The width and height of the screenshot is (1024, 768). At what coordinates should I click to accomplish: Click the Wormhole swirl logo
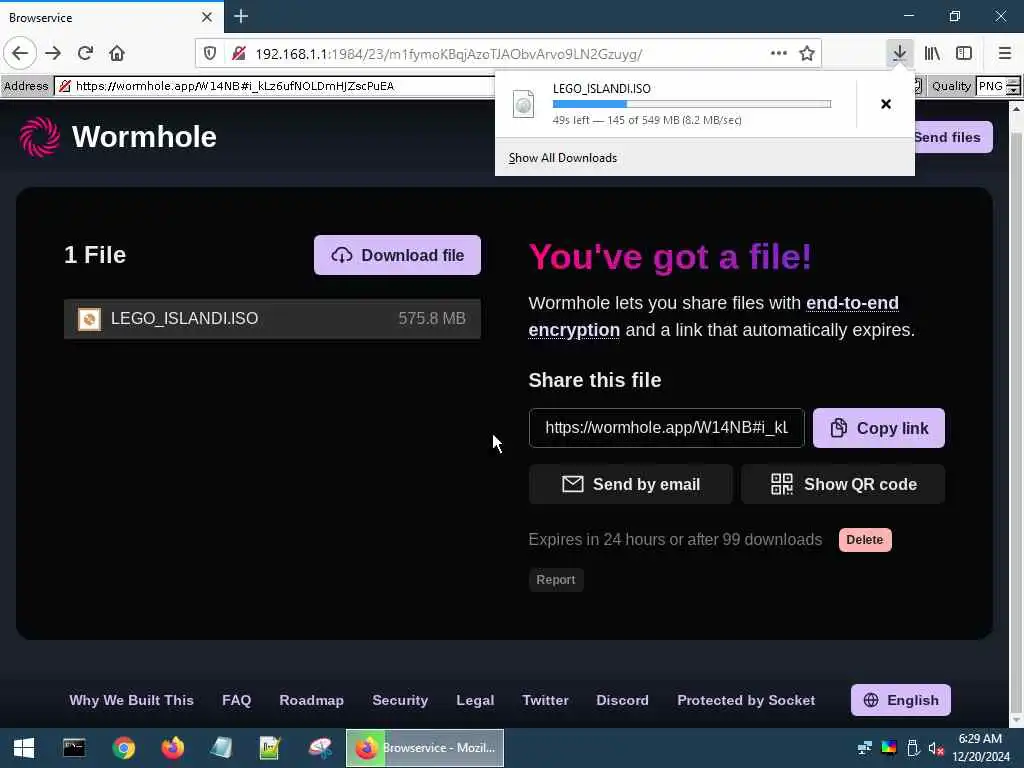click(40, 137)
